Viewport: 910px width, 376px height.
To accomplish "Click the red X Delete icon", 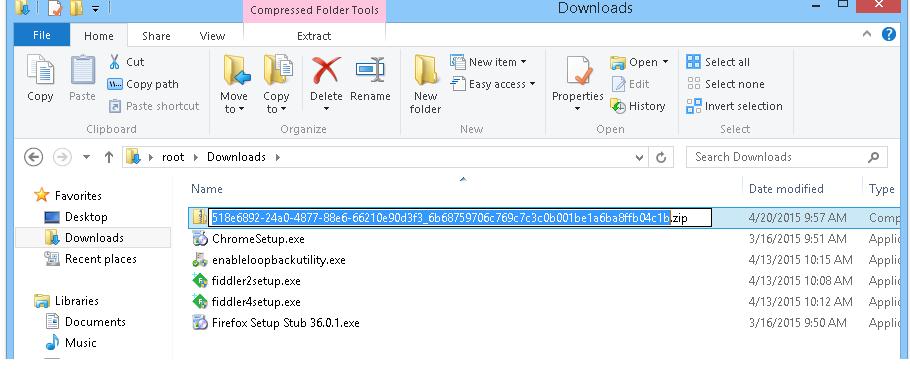I will [326, 70].
